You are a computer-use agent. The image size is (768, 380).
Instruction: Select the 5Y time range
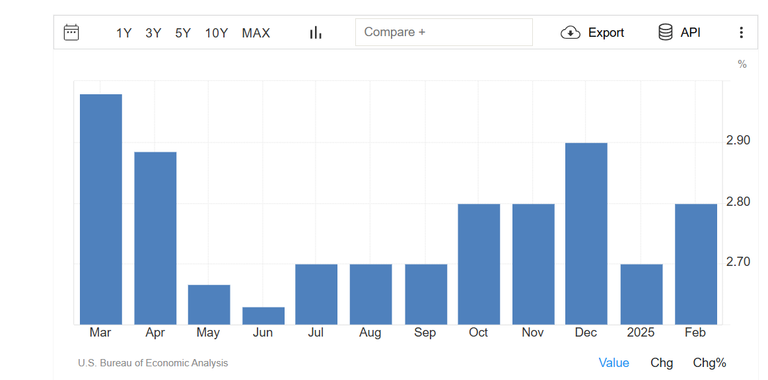(183, 33)
